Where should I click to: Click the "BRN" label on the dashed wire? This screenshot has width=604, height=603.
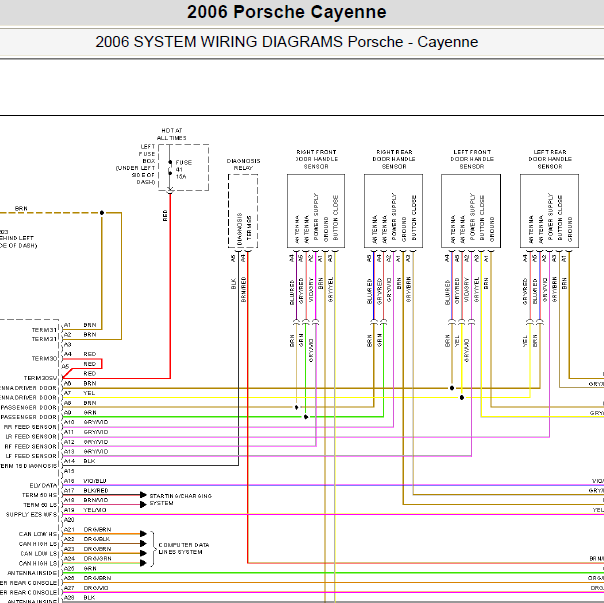pyautogui.click(x=21, y=208)
